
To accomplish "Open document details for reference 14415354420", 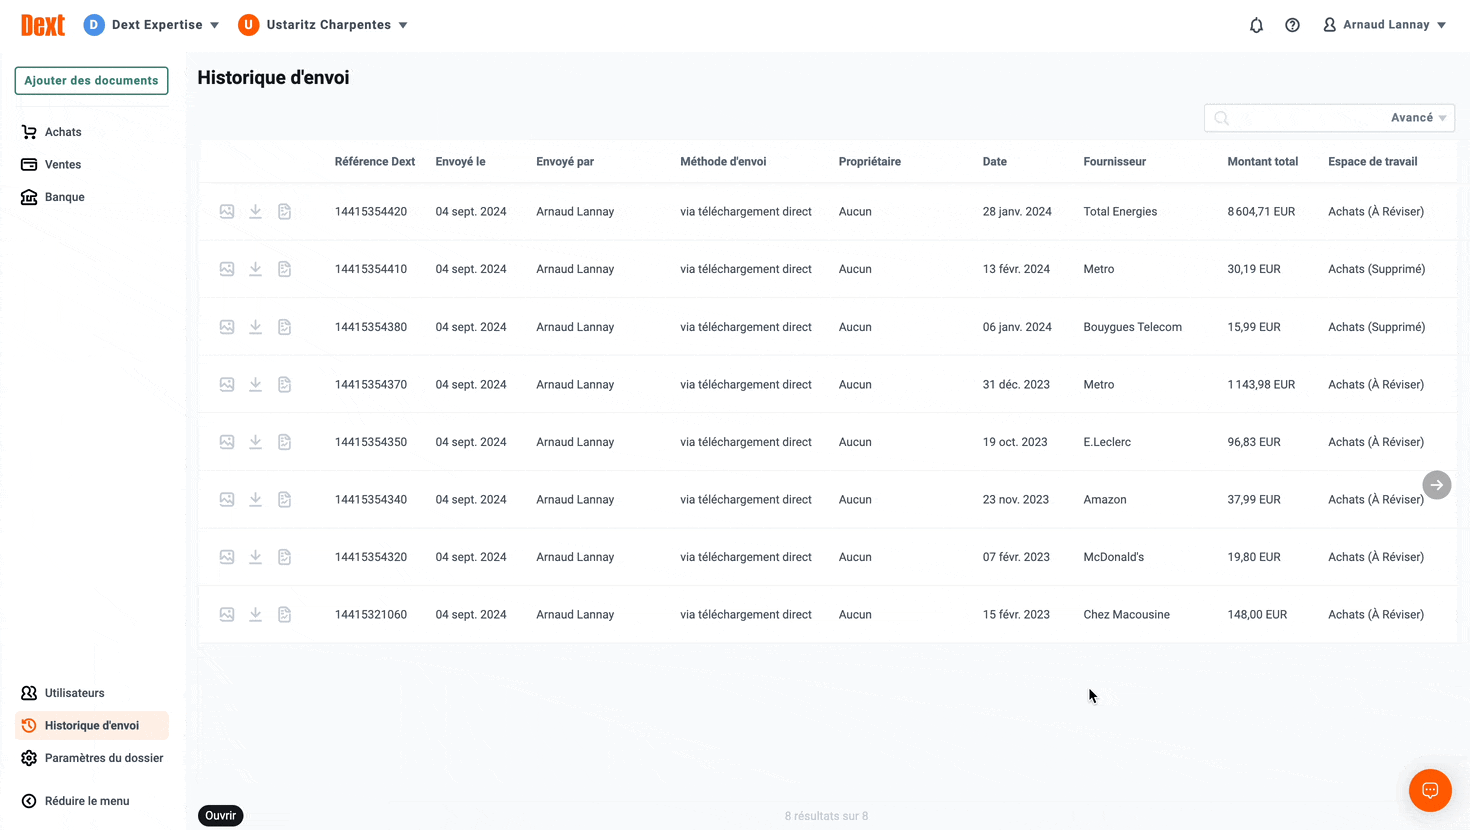I will point(285,211).
